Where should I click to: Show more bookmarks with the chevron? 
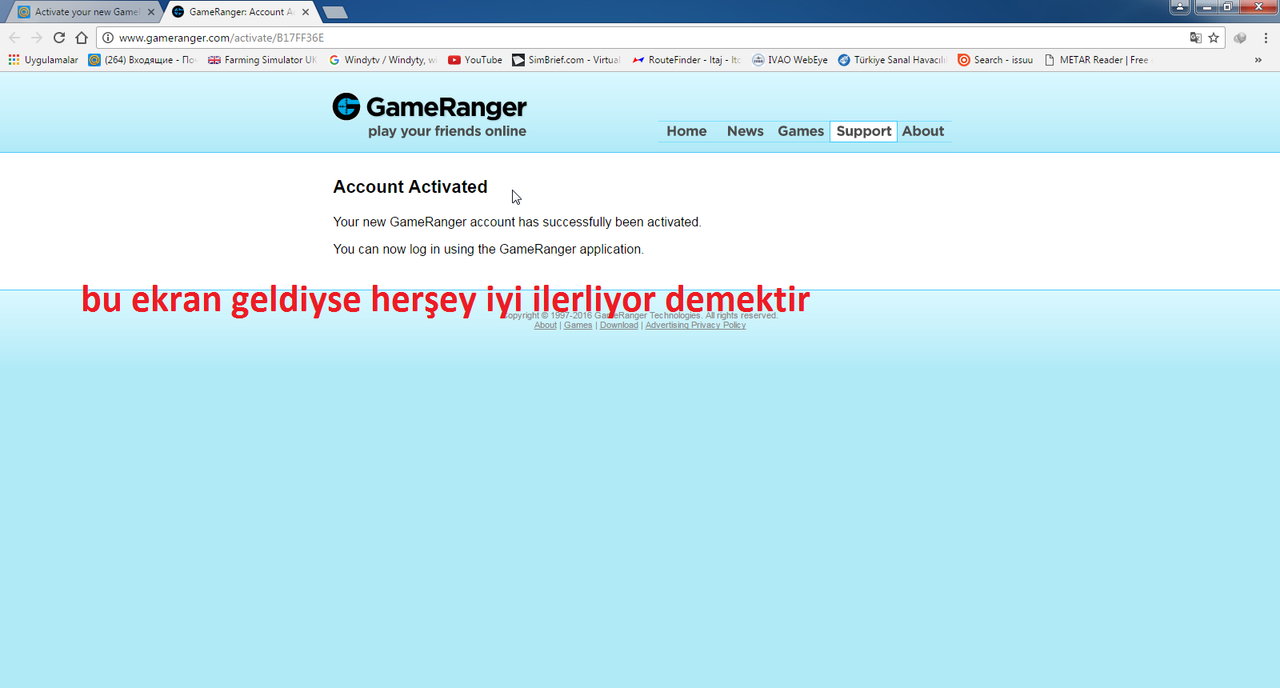(1258, 60)
